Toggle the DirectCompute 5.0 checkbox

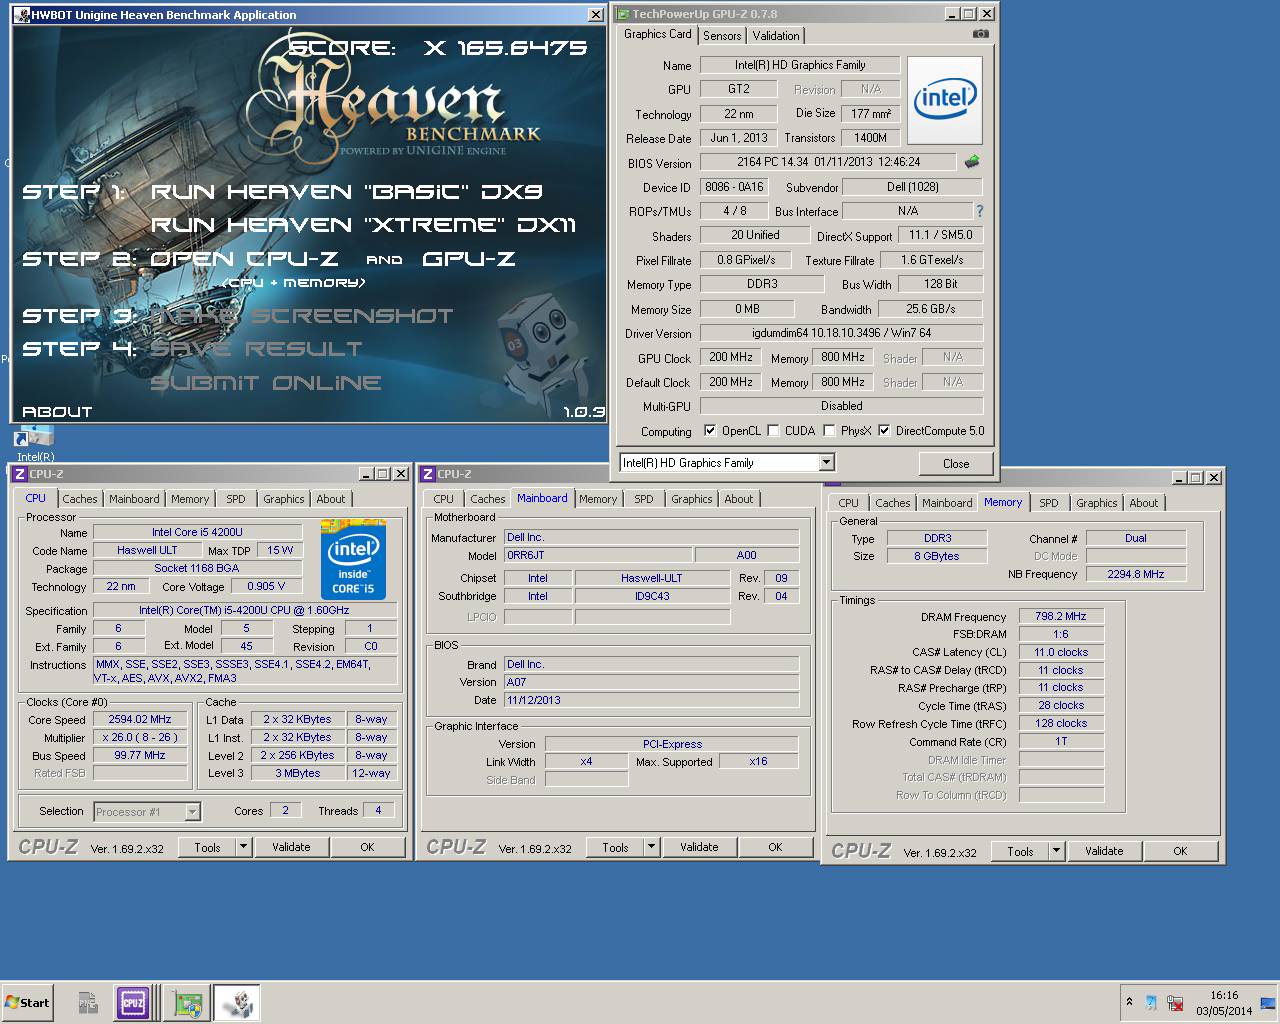(x=884, y=431)
